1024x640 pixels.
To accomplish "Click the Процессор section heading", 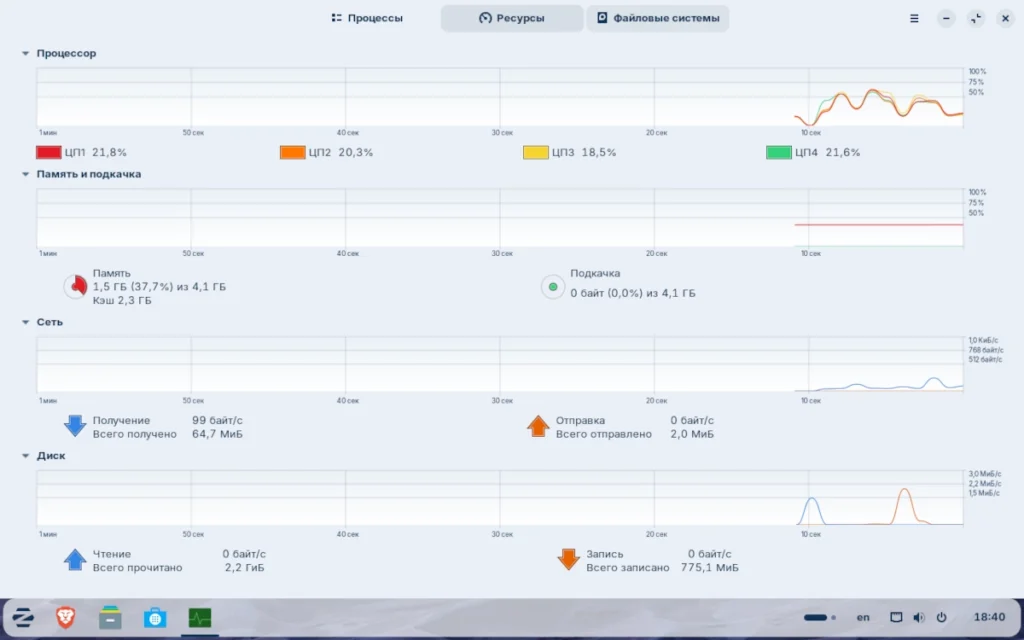I will tap(67, 54).
